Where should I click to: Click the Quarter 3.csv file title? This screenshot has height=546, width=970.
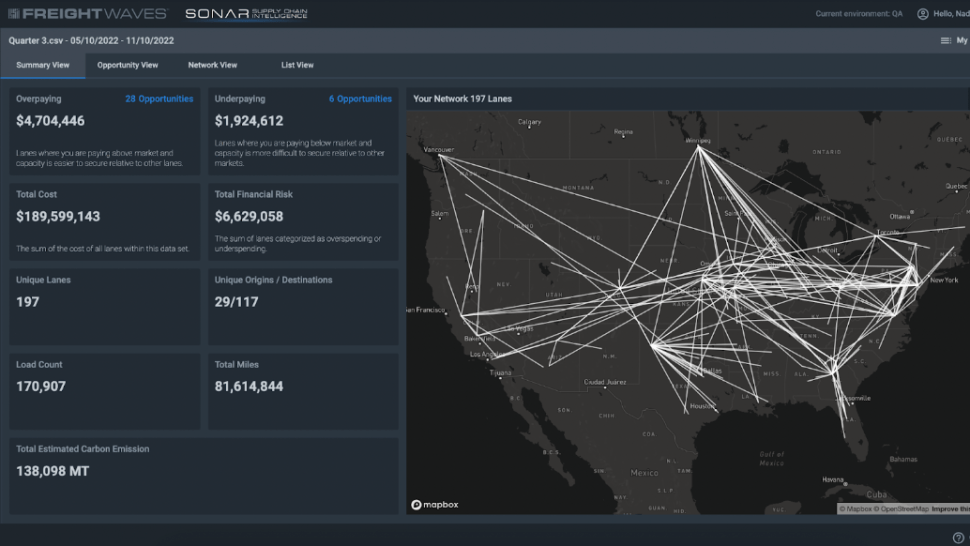click(91, 41)
